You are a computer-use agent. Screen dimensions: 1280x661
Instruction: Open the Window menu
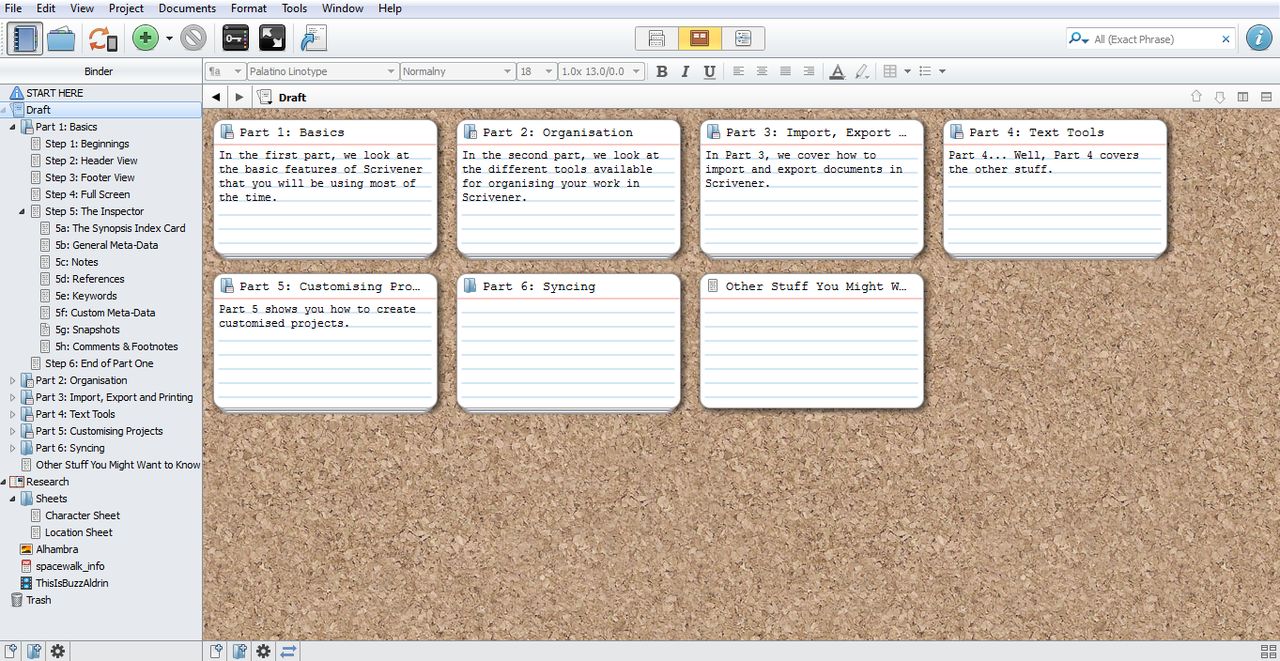[x=343, y=8]
